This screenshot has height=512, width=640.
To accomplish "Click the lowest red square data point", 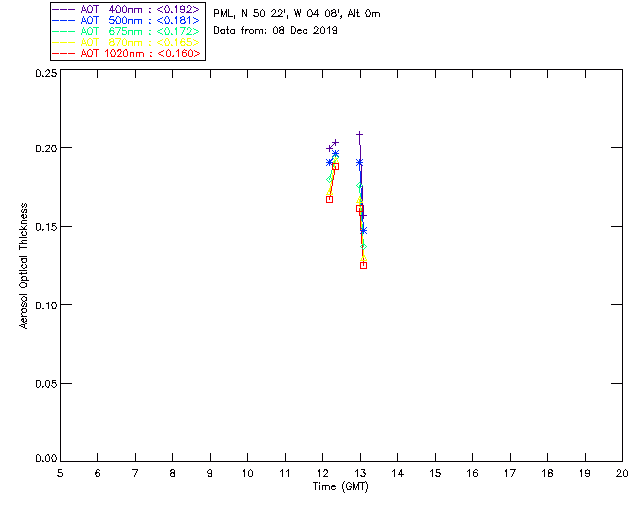I will coord(363,265).
